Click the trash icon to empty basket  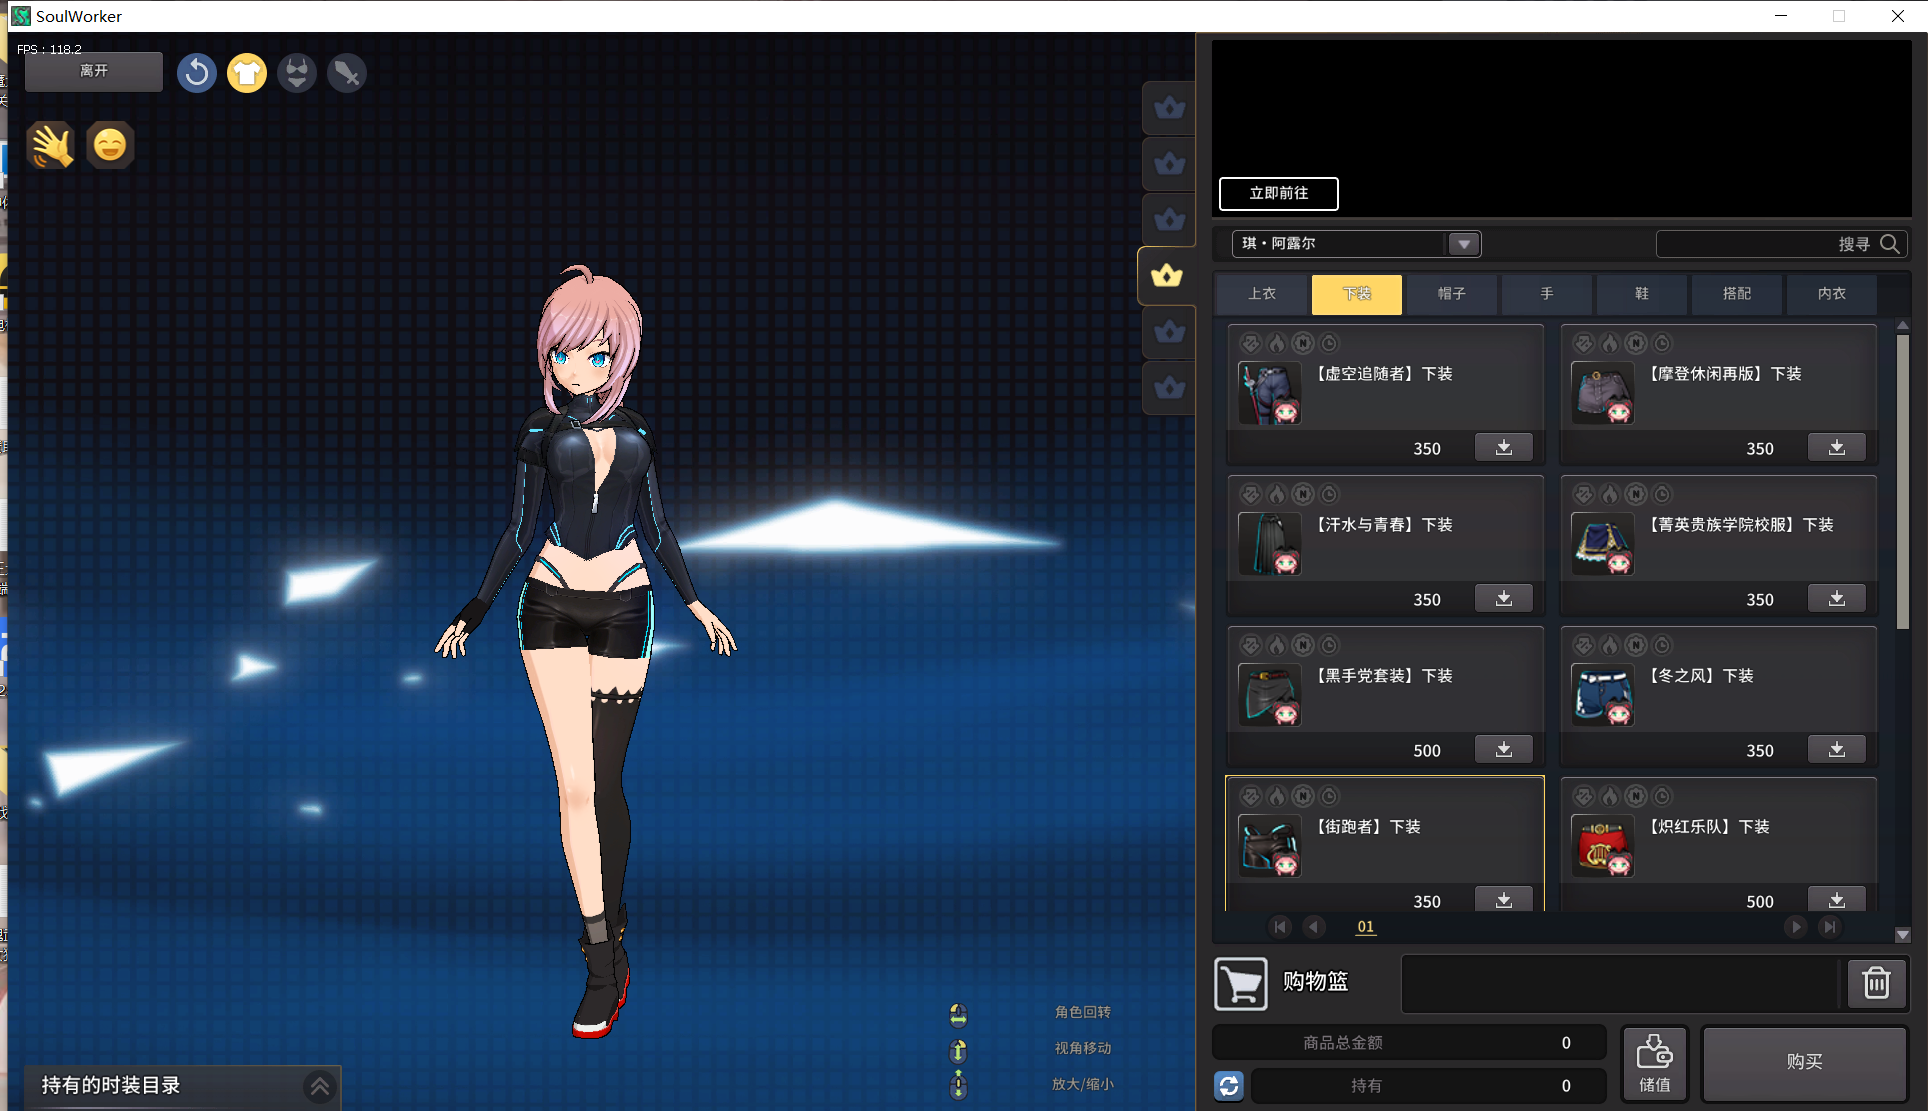[x=1876, y=983]
